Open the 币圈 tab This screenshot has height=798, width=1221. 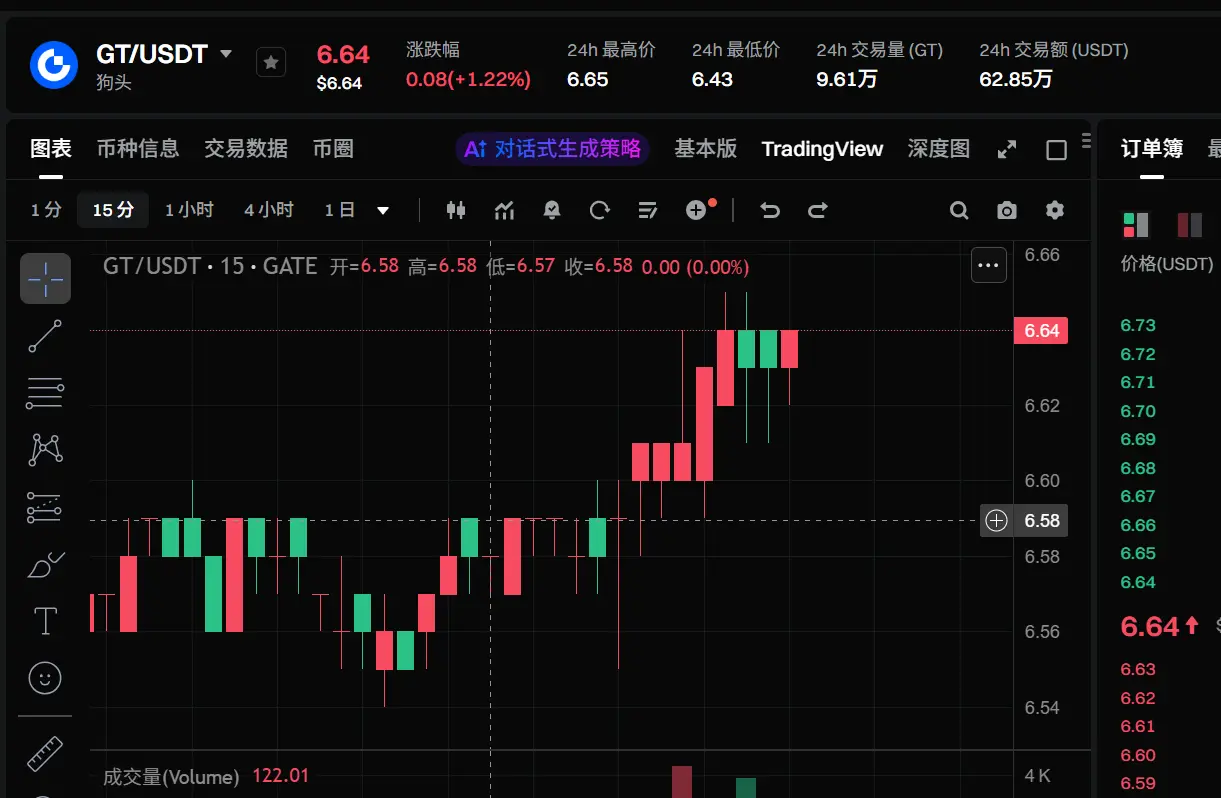click(333, 149)
